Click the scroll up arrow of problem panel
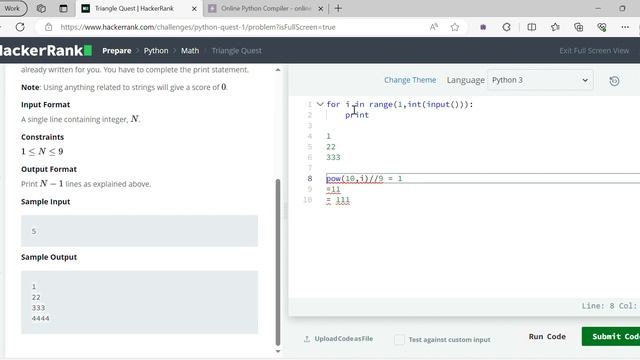 point(278,70)
